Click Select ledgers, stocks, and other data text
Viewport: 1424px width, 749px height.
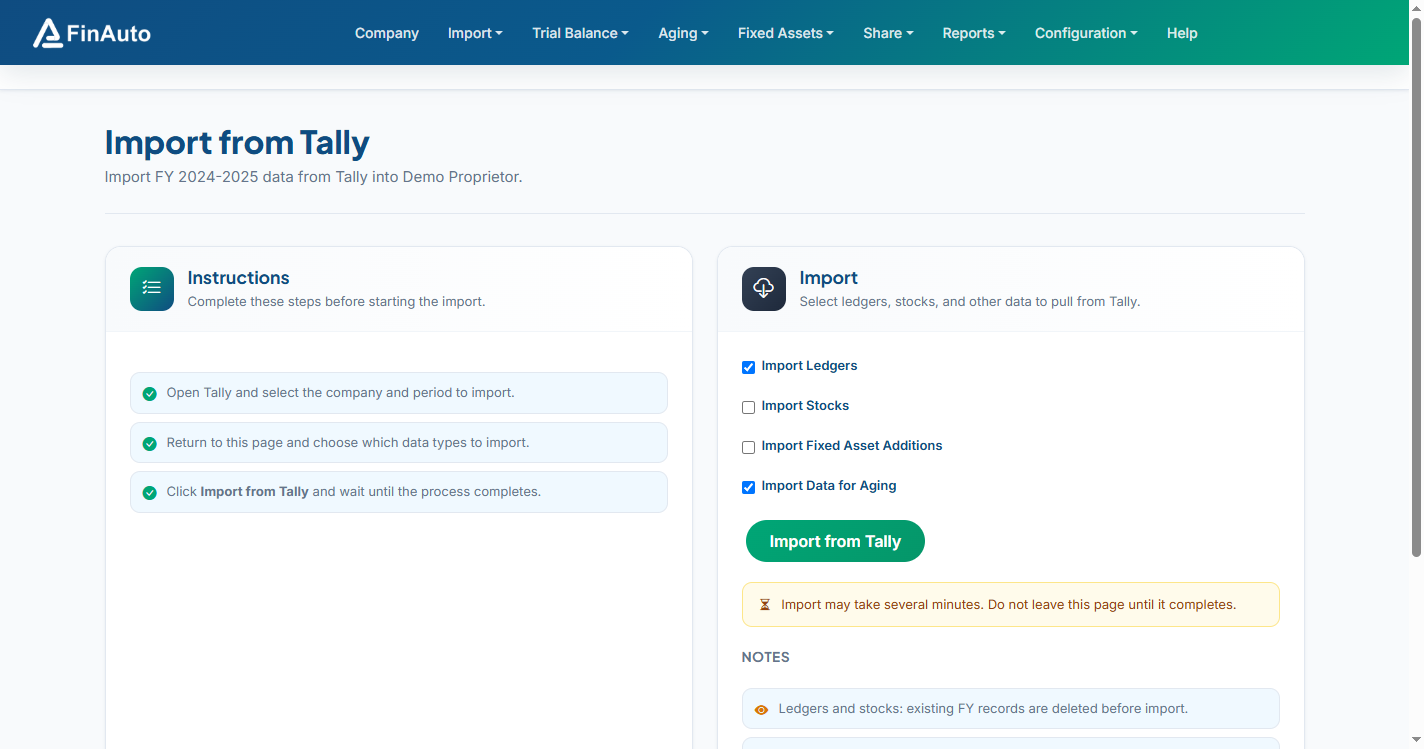(x=970, y=301)
